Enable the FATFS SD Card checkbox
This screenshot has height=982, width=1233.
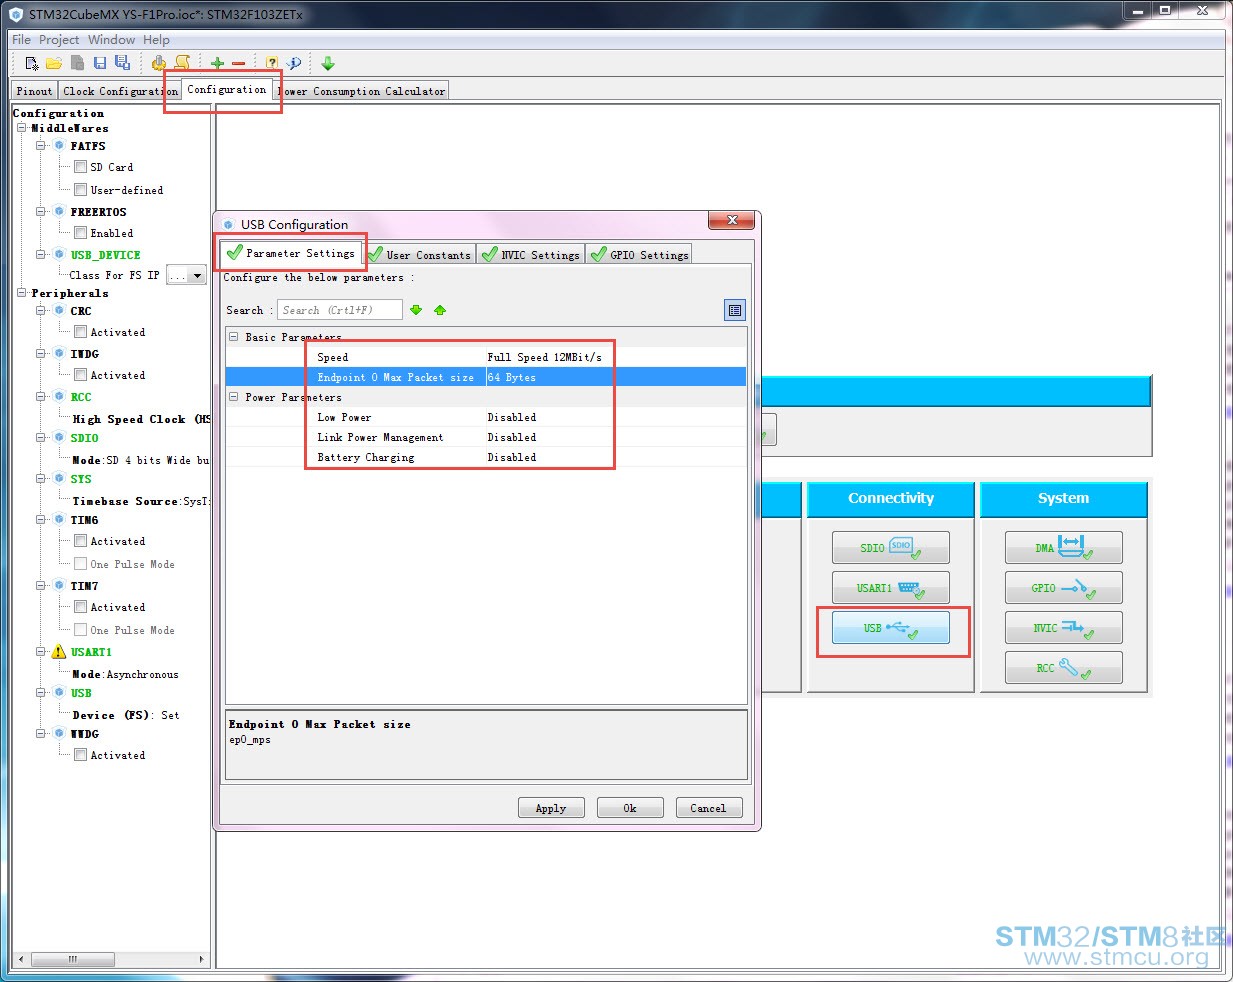(80, 167)
